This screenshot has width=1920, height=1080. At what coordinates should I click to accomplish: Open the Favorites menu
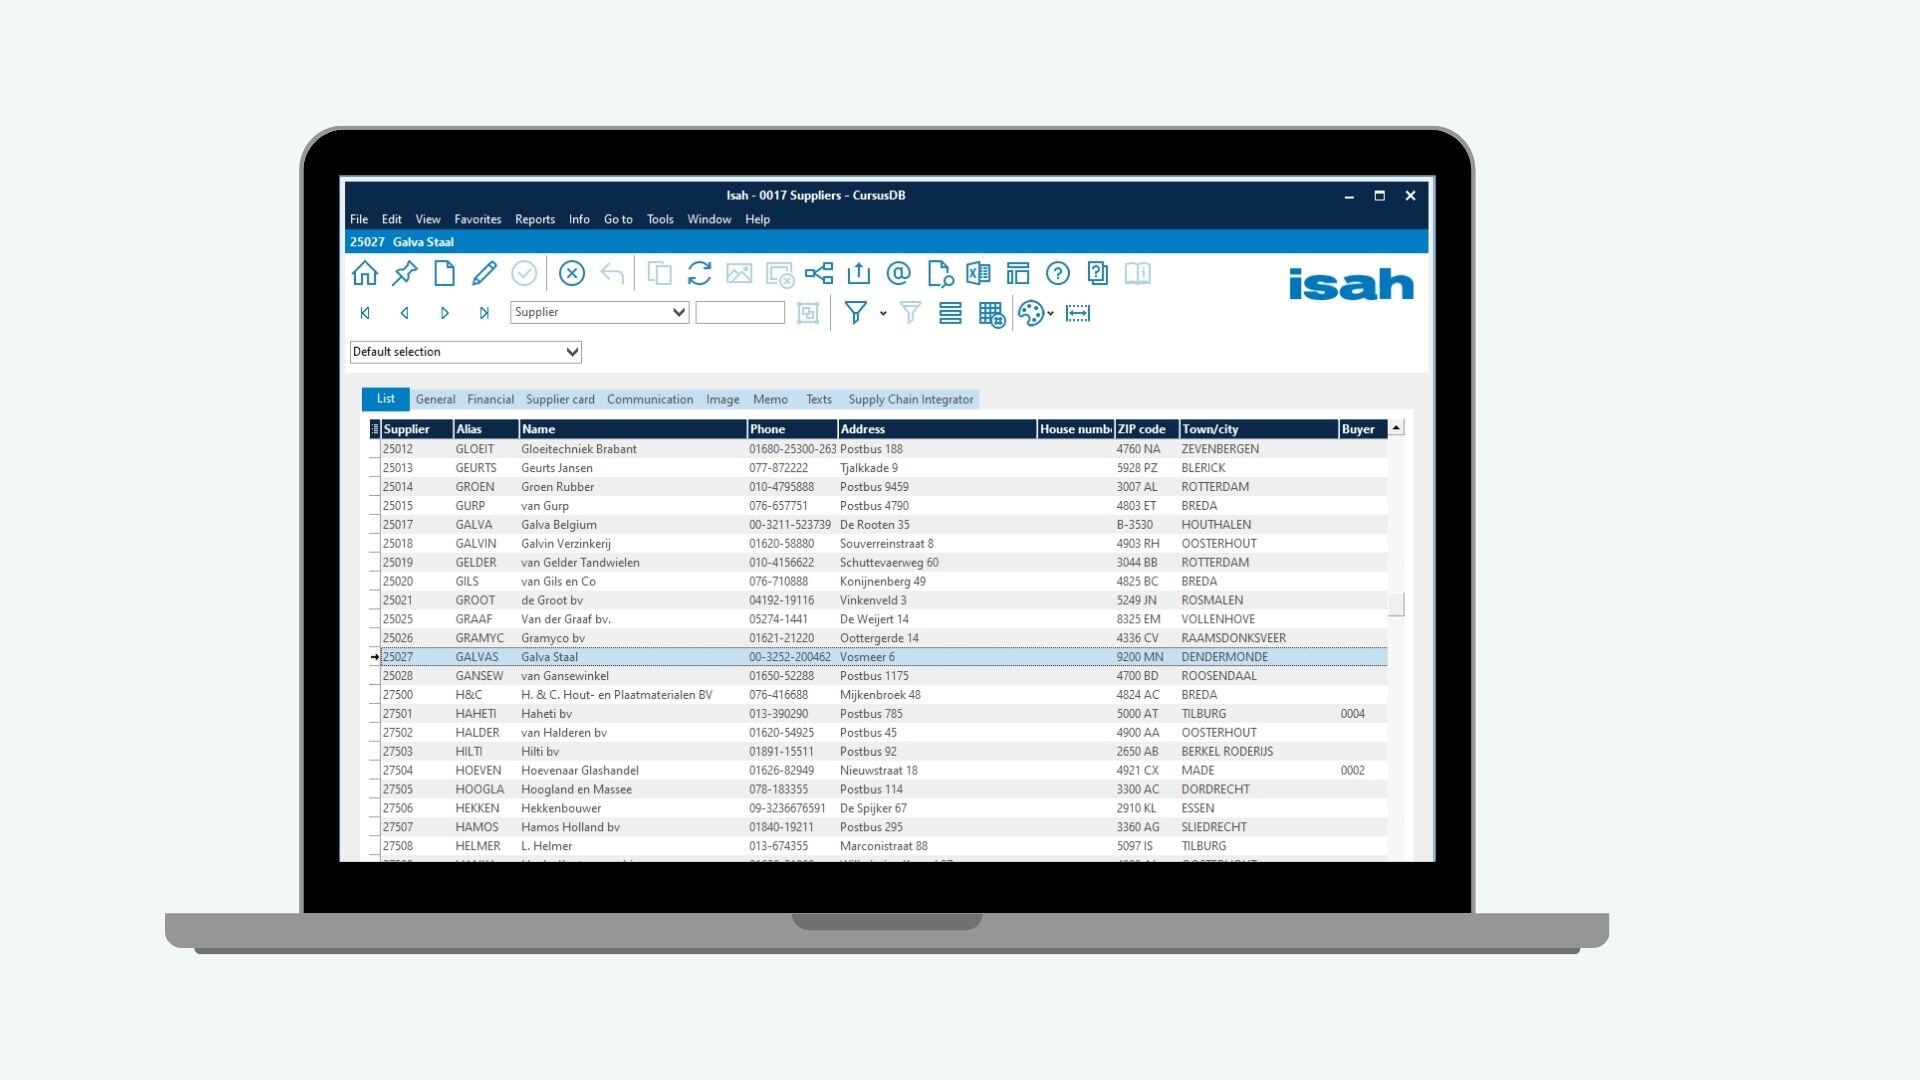(478, 219)
